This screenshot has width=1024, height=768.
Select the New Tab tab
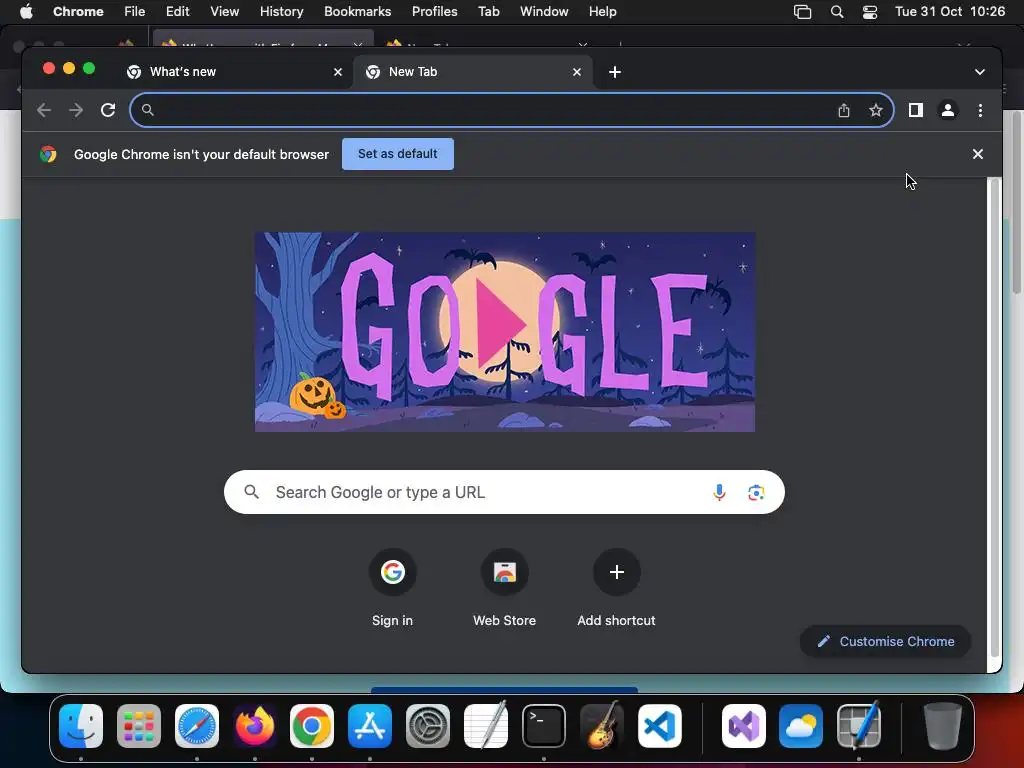[x=473, y=72]
